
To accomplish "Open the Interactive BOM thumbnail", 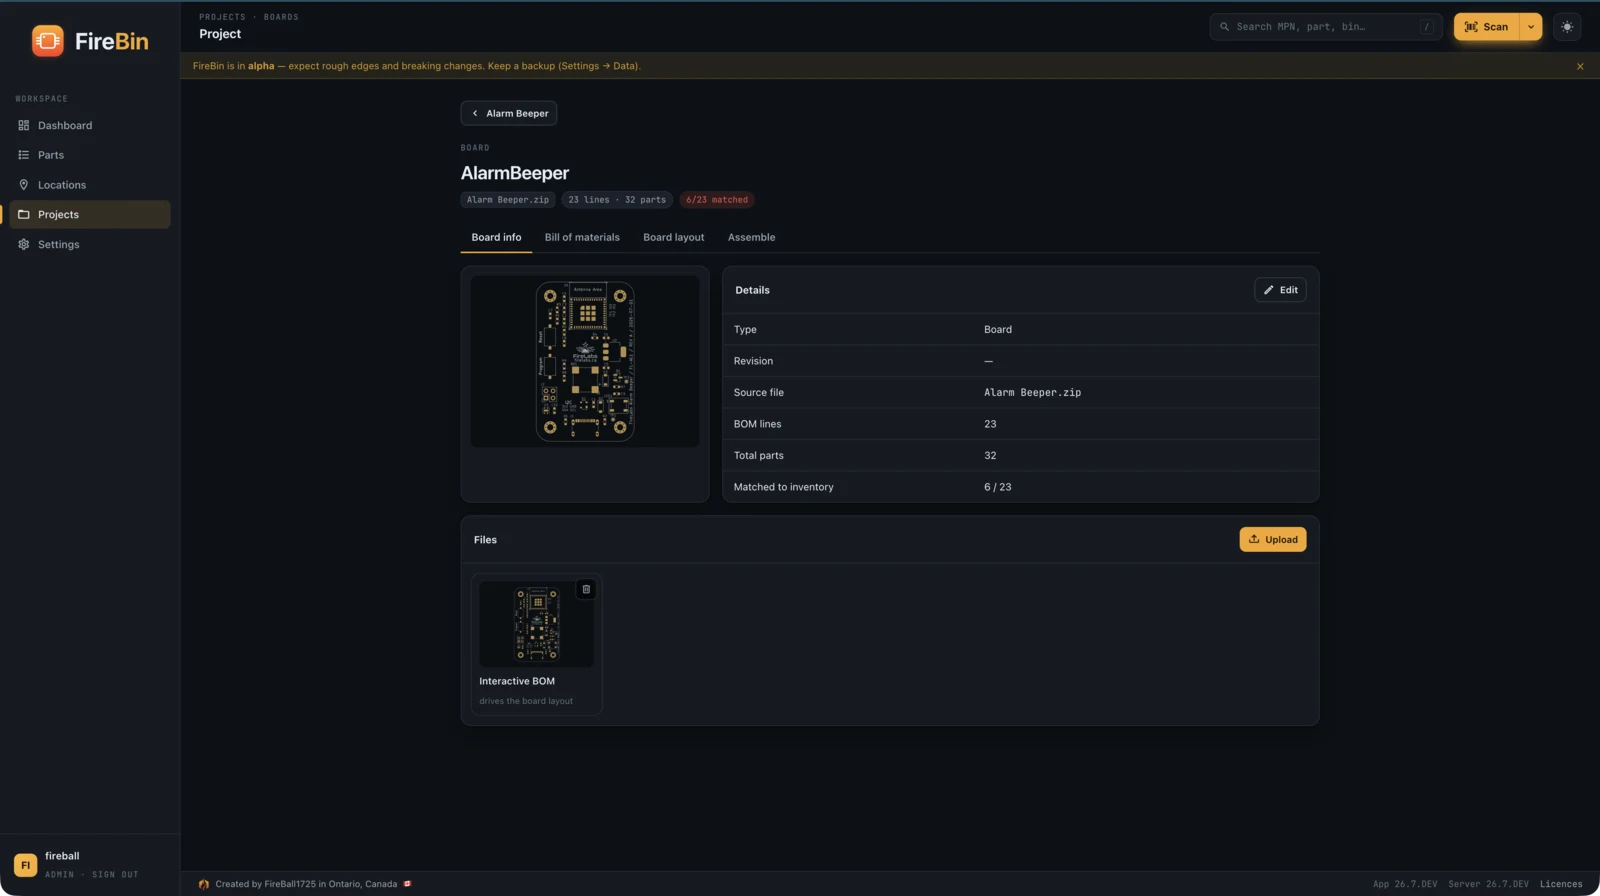I will tap(536, 624).
